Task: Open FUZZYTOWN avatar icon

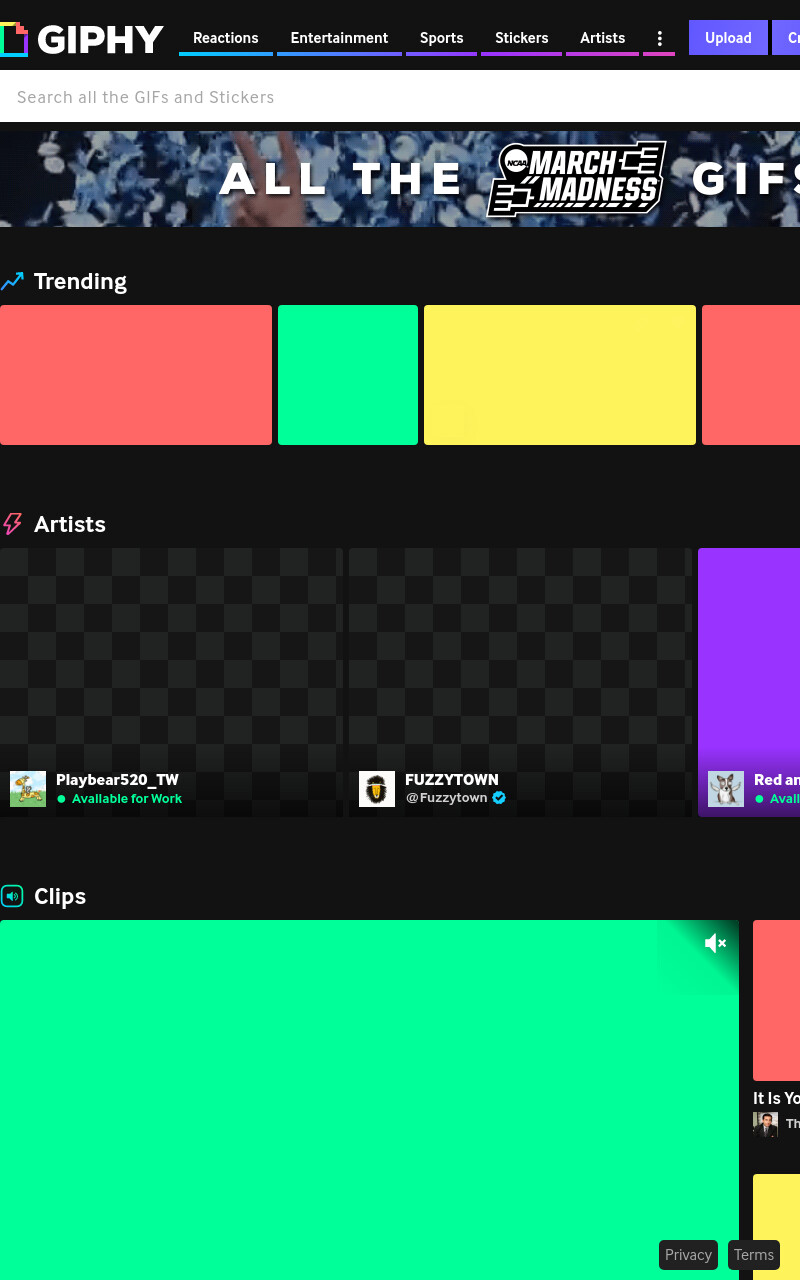Action: pos(377,789)
